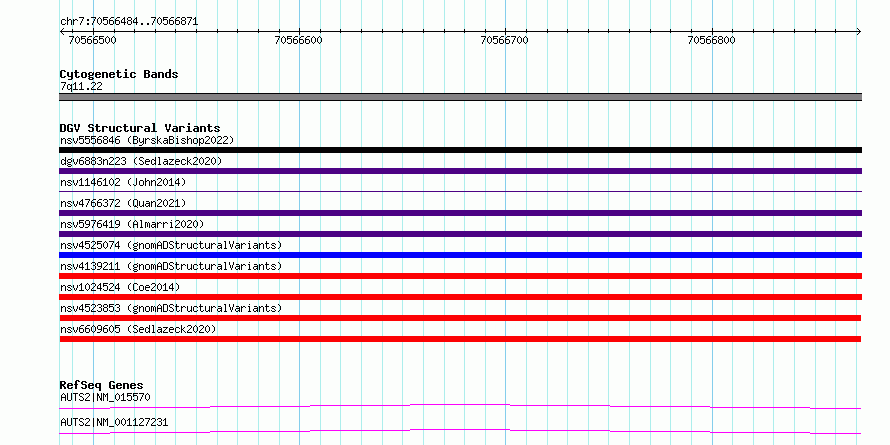Click the DGV Structural Variants track heading
The image size is (890, 445).
[140, 128]
